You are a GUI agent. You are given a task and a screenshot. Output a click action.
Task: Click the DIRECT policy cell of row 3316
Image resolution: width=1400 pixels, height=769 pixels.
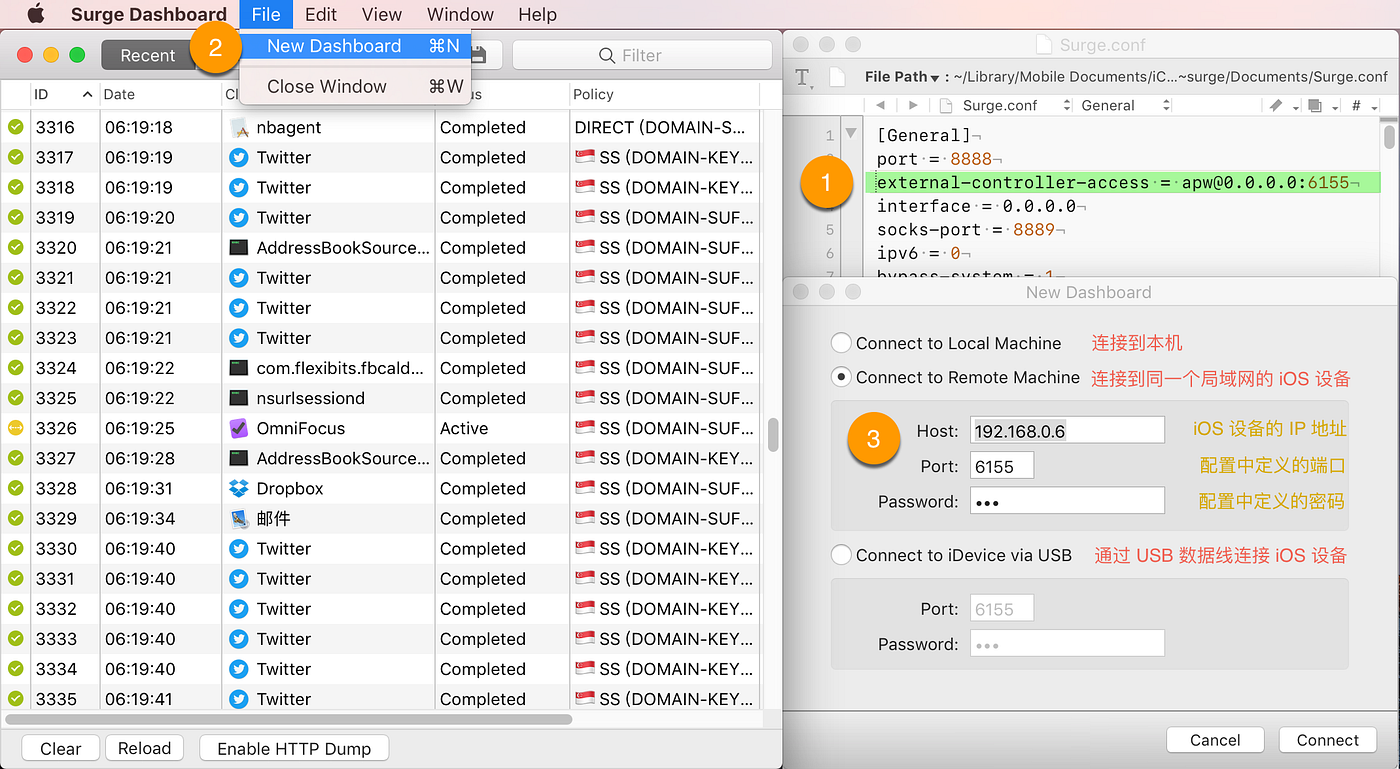click(663, 127)
